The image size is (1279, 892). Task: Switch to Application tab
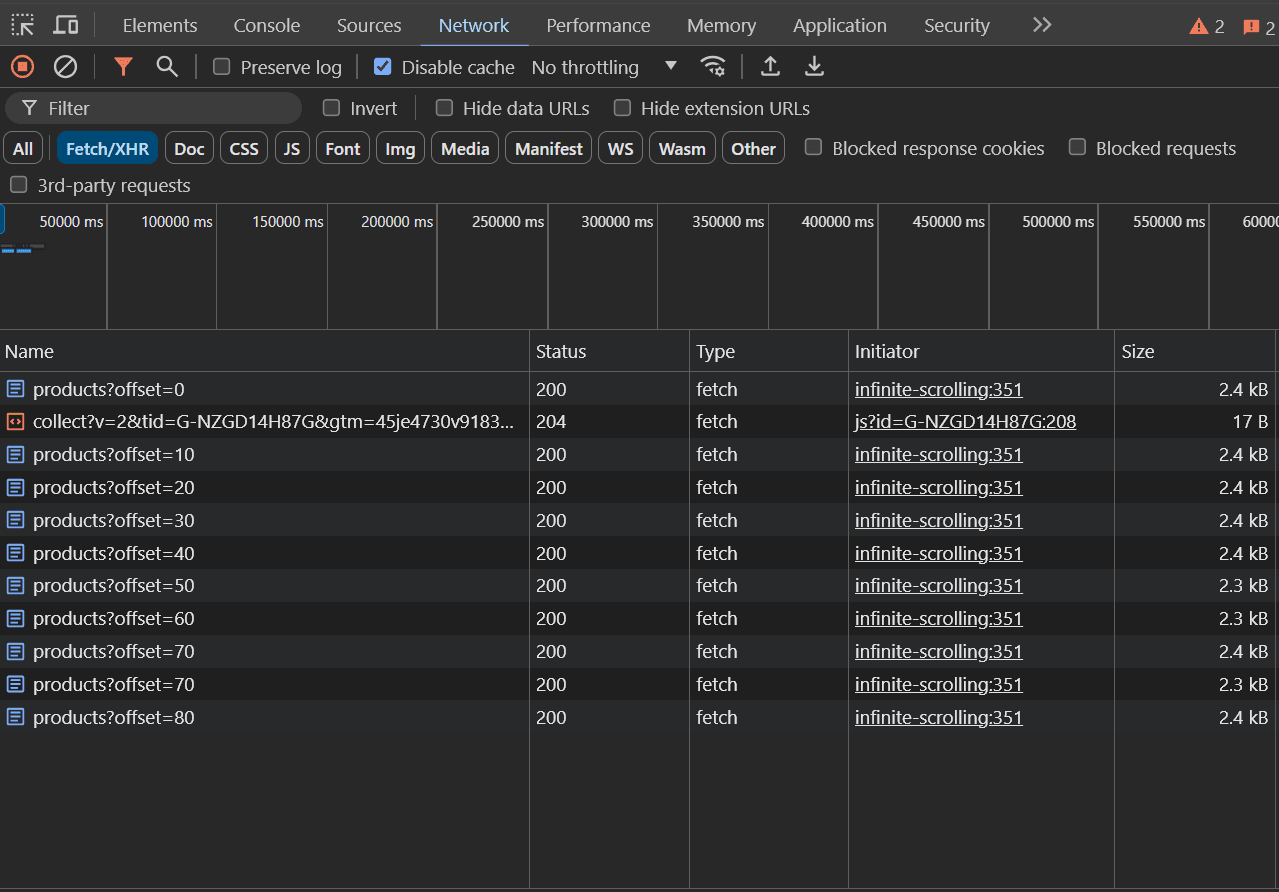(840, 26)
